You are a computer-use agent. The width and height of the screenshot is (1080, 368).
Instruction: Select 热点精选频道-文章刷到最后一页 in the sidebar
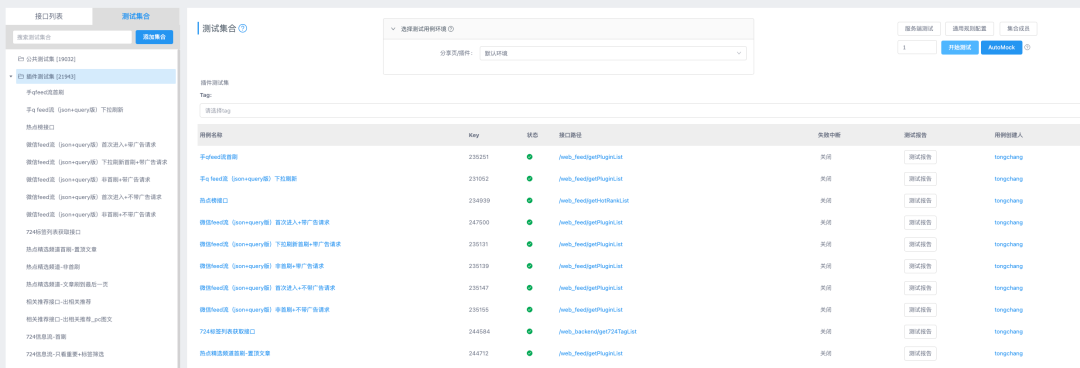(x=68, y=285)
